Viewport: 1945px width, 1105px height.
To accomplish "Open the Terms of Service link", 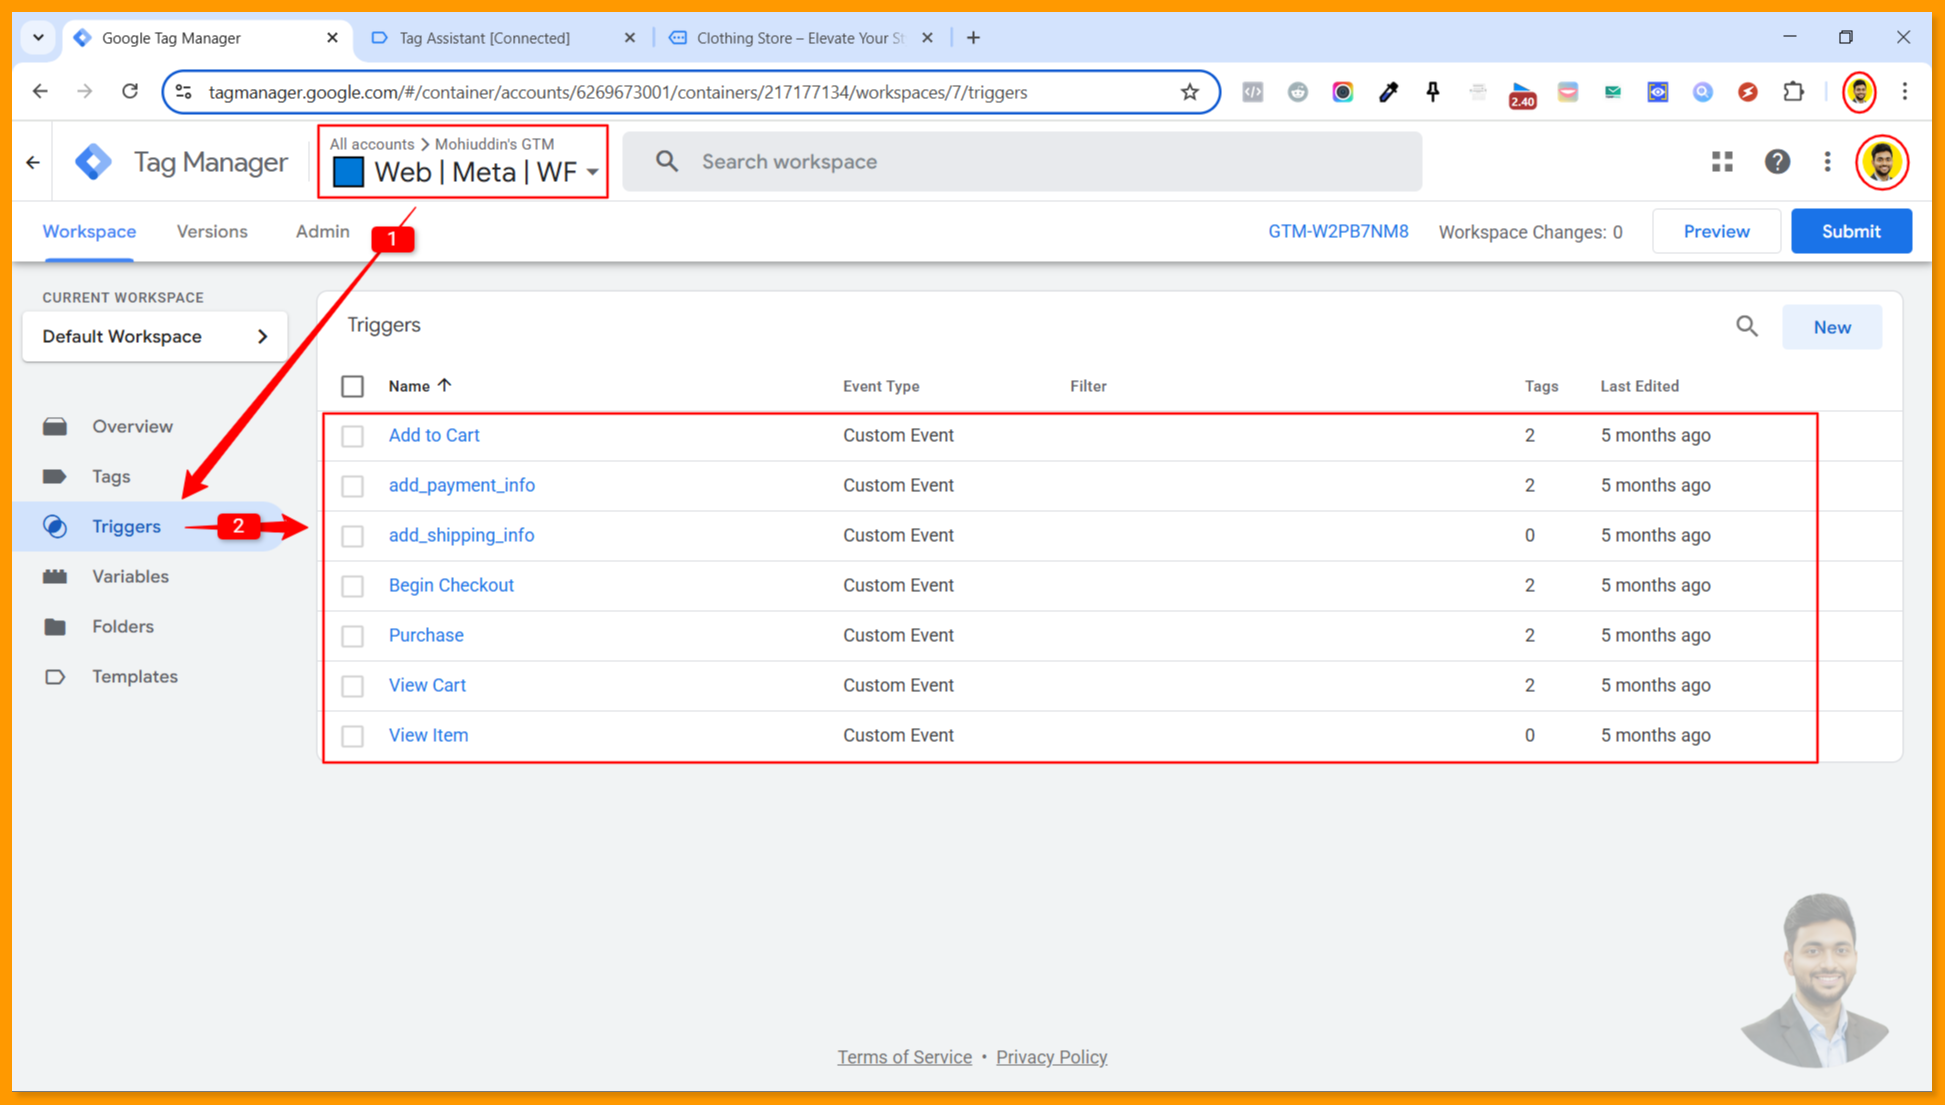I will pyautogui.click(x=903, y=1056).
